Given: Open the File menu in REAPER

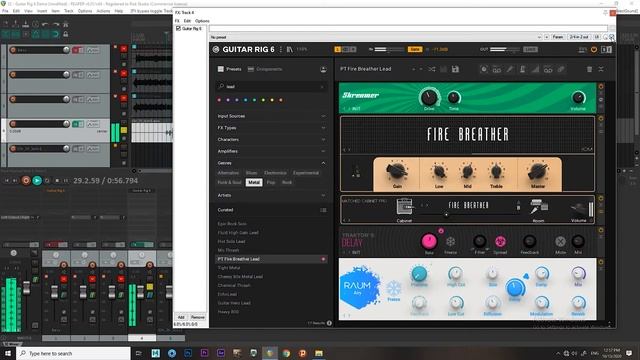Looking at the screenshot, I should (x=5, y=11).
